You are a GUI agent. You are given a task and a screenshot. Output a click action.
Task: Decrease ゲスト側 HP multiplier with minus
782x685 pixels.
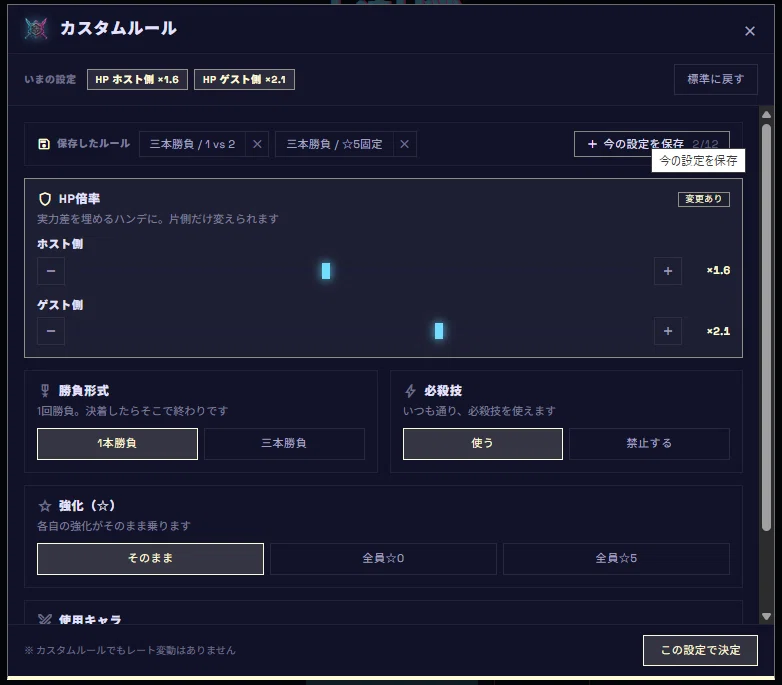coord(51,331)
